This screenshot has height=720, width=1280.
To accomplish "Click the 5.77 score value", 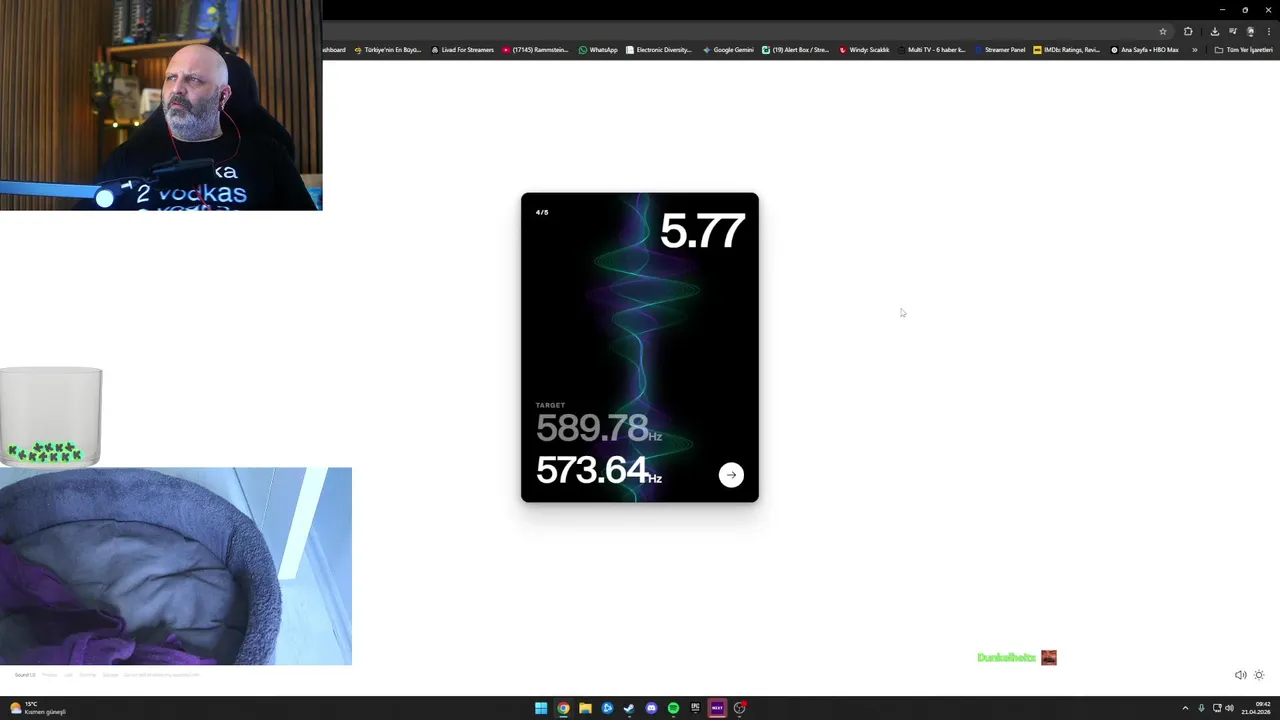I will [702, 231].
